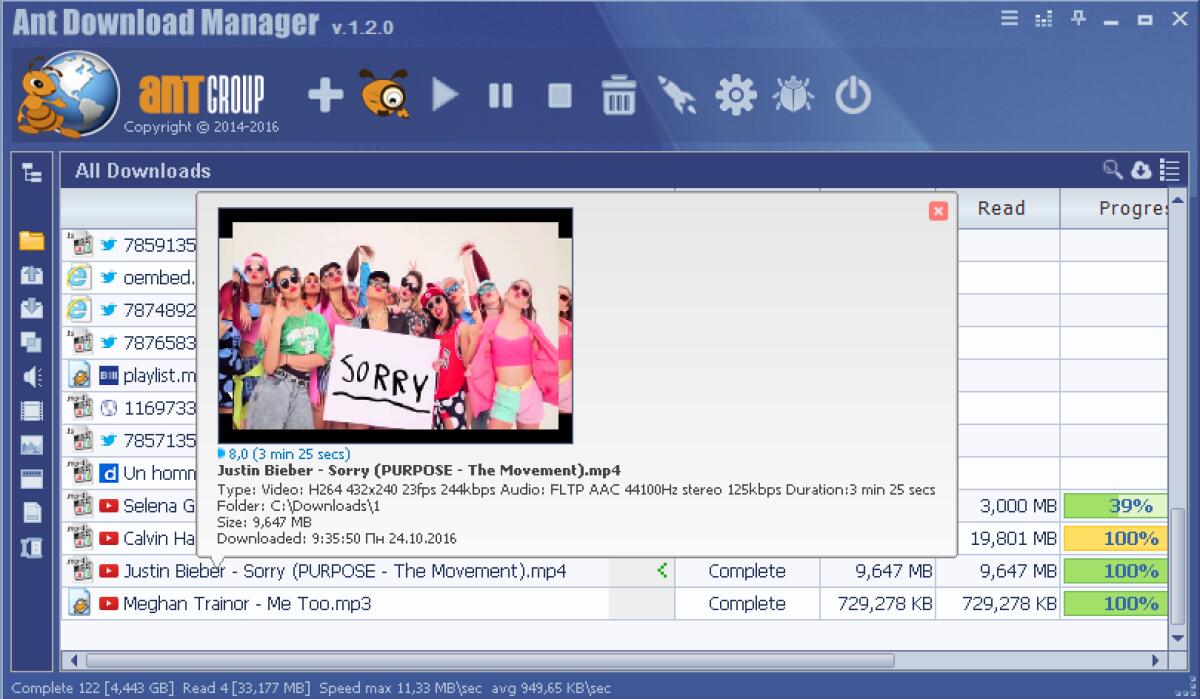This screenshot has height=699, width=1200.
Task: Delete download using trash bin icon
Action: [x=619, y=96]
